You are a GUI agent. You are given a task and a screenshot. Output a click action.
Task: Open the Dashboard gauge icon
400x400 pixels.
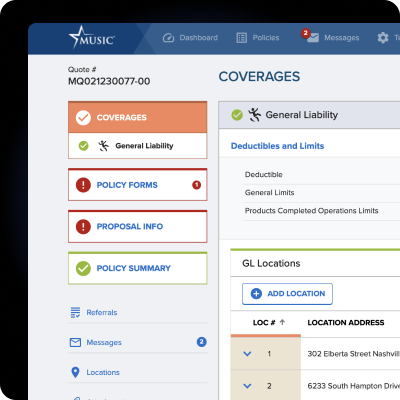point(168,38)
